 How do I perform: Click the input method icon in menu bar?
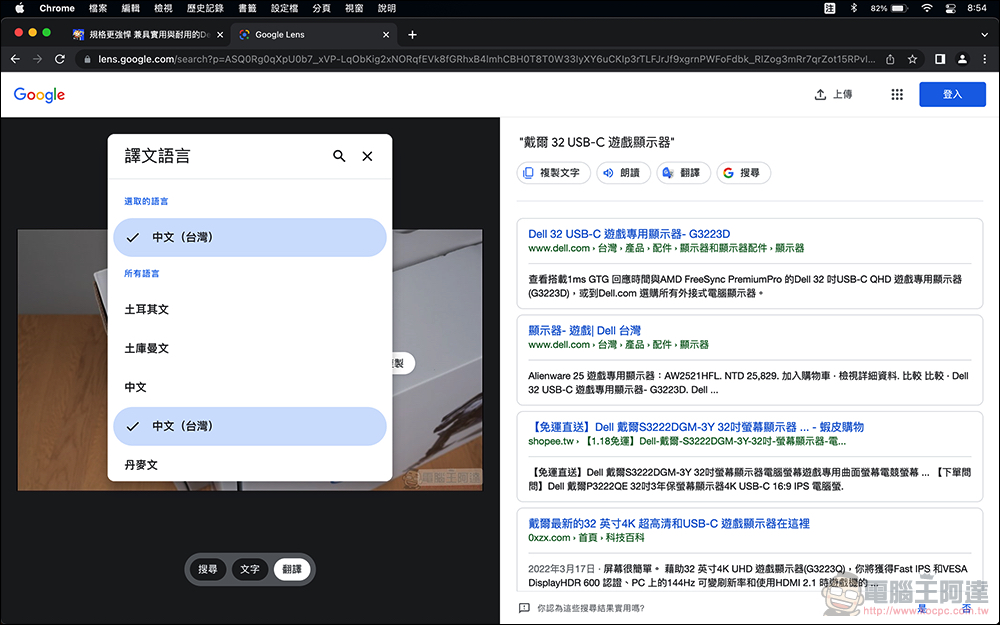coord(829,8)
